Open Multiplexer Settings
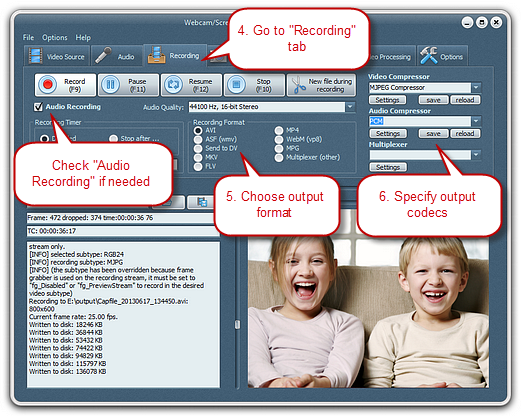Image resolution: width=521 pixels, height=416 pixels. [x=388, y=167]
